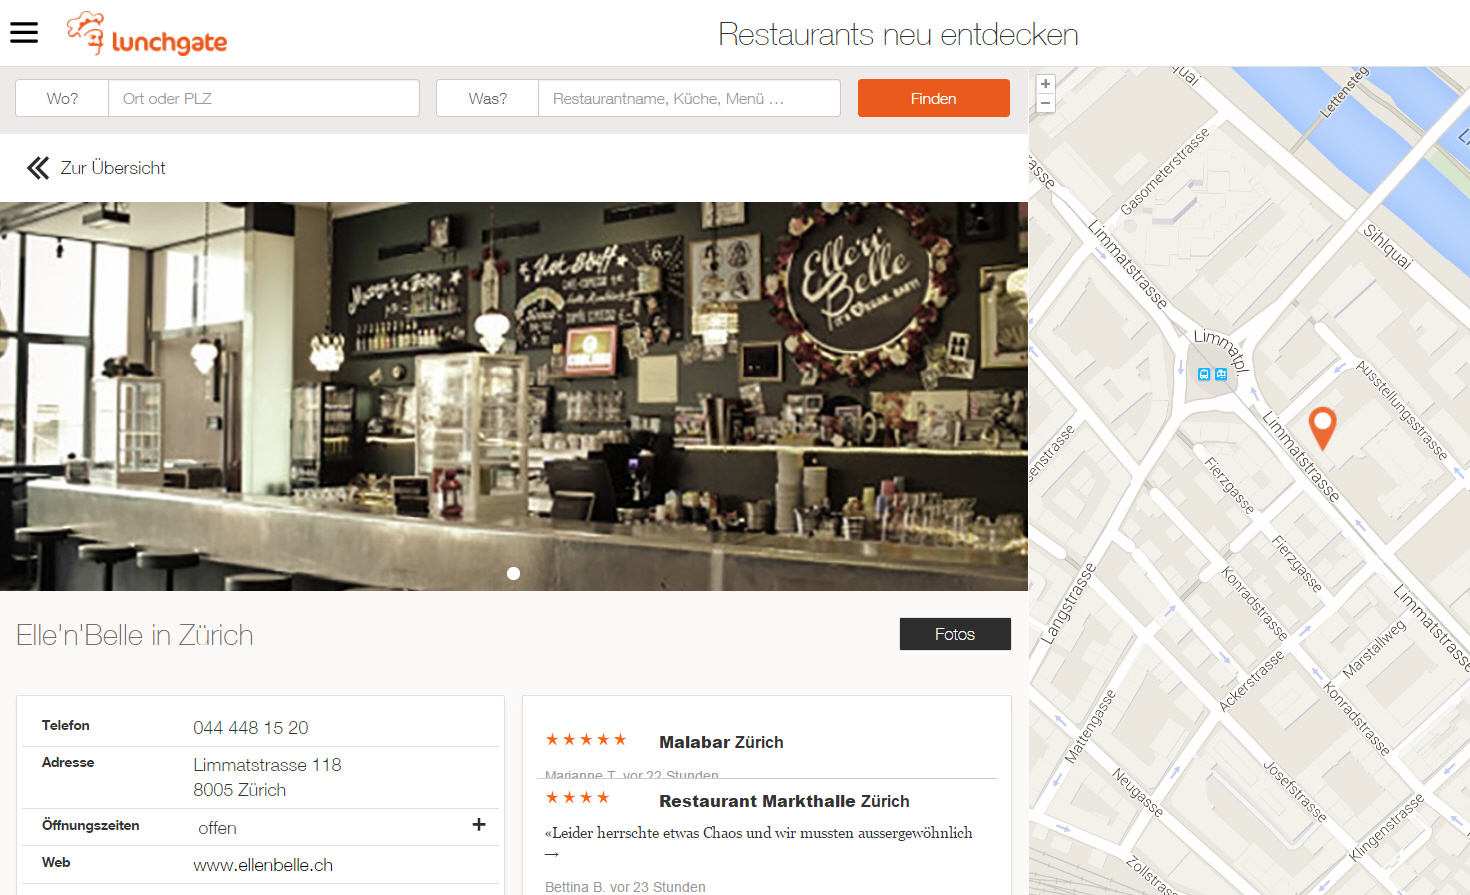This screenshot has height=895, width=1470.
Task: Zoom out on the map
Action: point(1045,103)
